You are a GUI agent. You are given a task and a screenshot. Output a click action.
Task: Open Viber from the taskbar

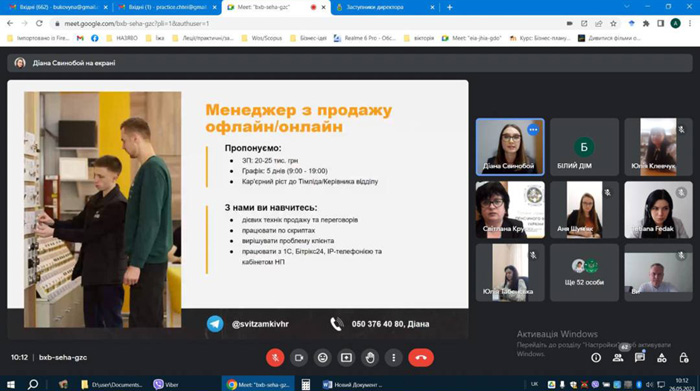click(166, 384)
